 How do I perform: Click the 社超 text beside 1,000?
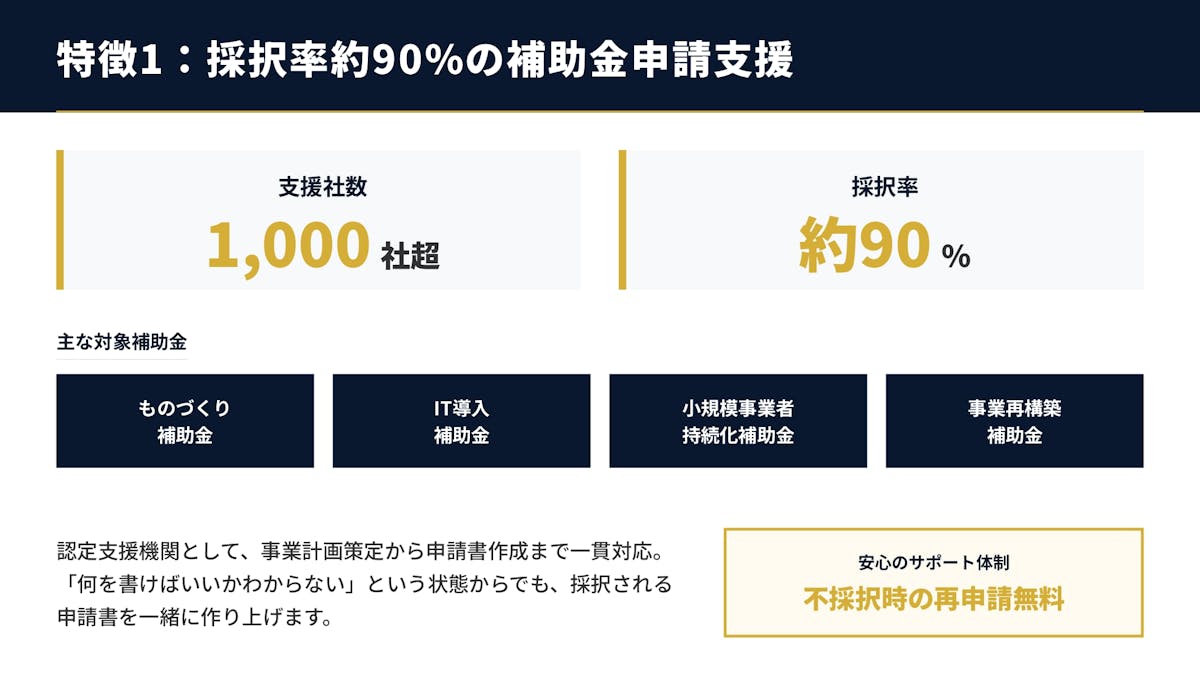pos(410,256)
